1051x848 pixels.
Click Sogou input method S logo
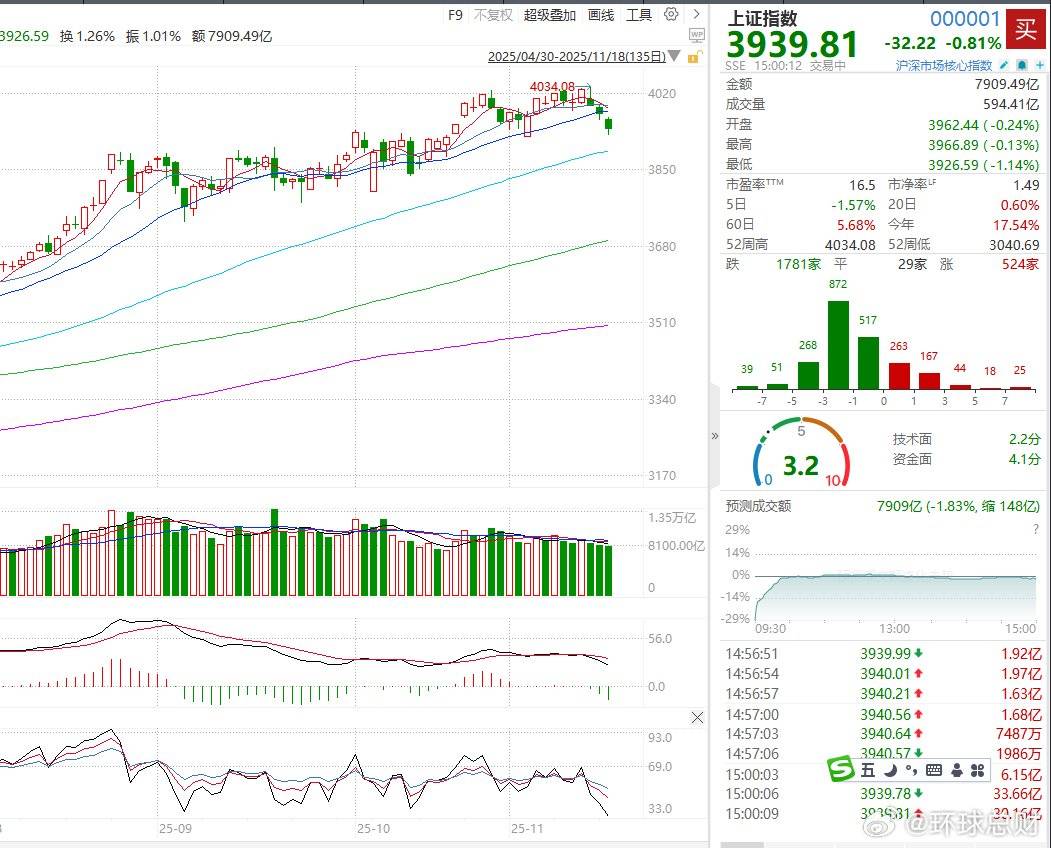coord(839,769)
